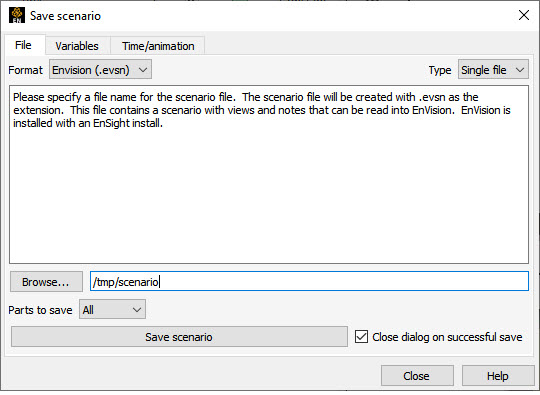Open the Variables tab

tap(77, 46)
